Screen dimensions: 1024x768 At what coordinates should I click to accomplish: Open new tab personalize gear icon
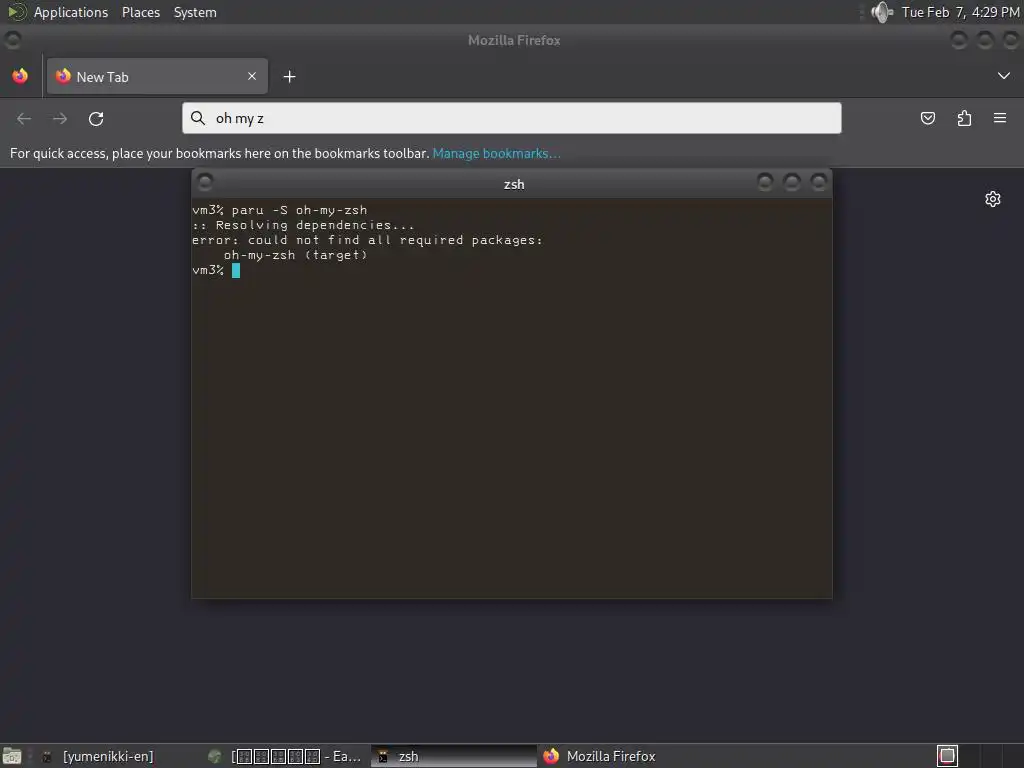click(x=993, y=199)
